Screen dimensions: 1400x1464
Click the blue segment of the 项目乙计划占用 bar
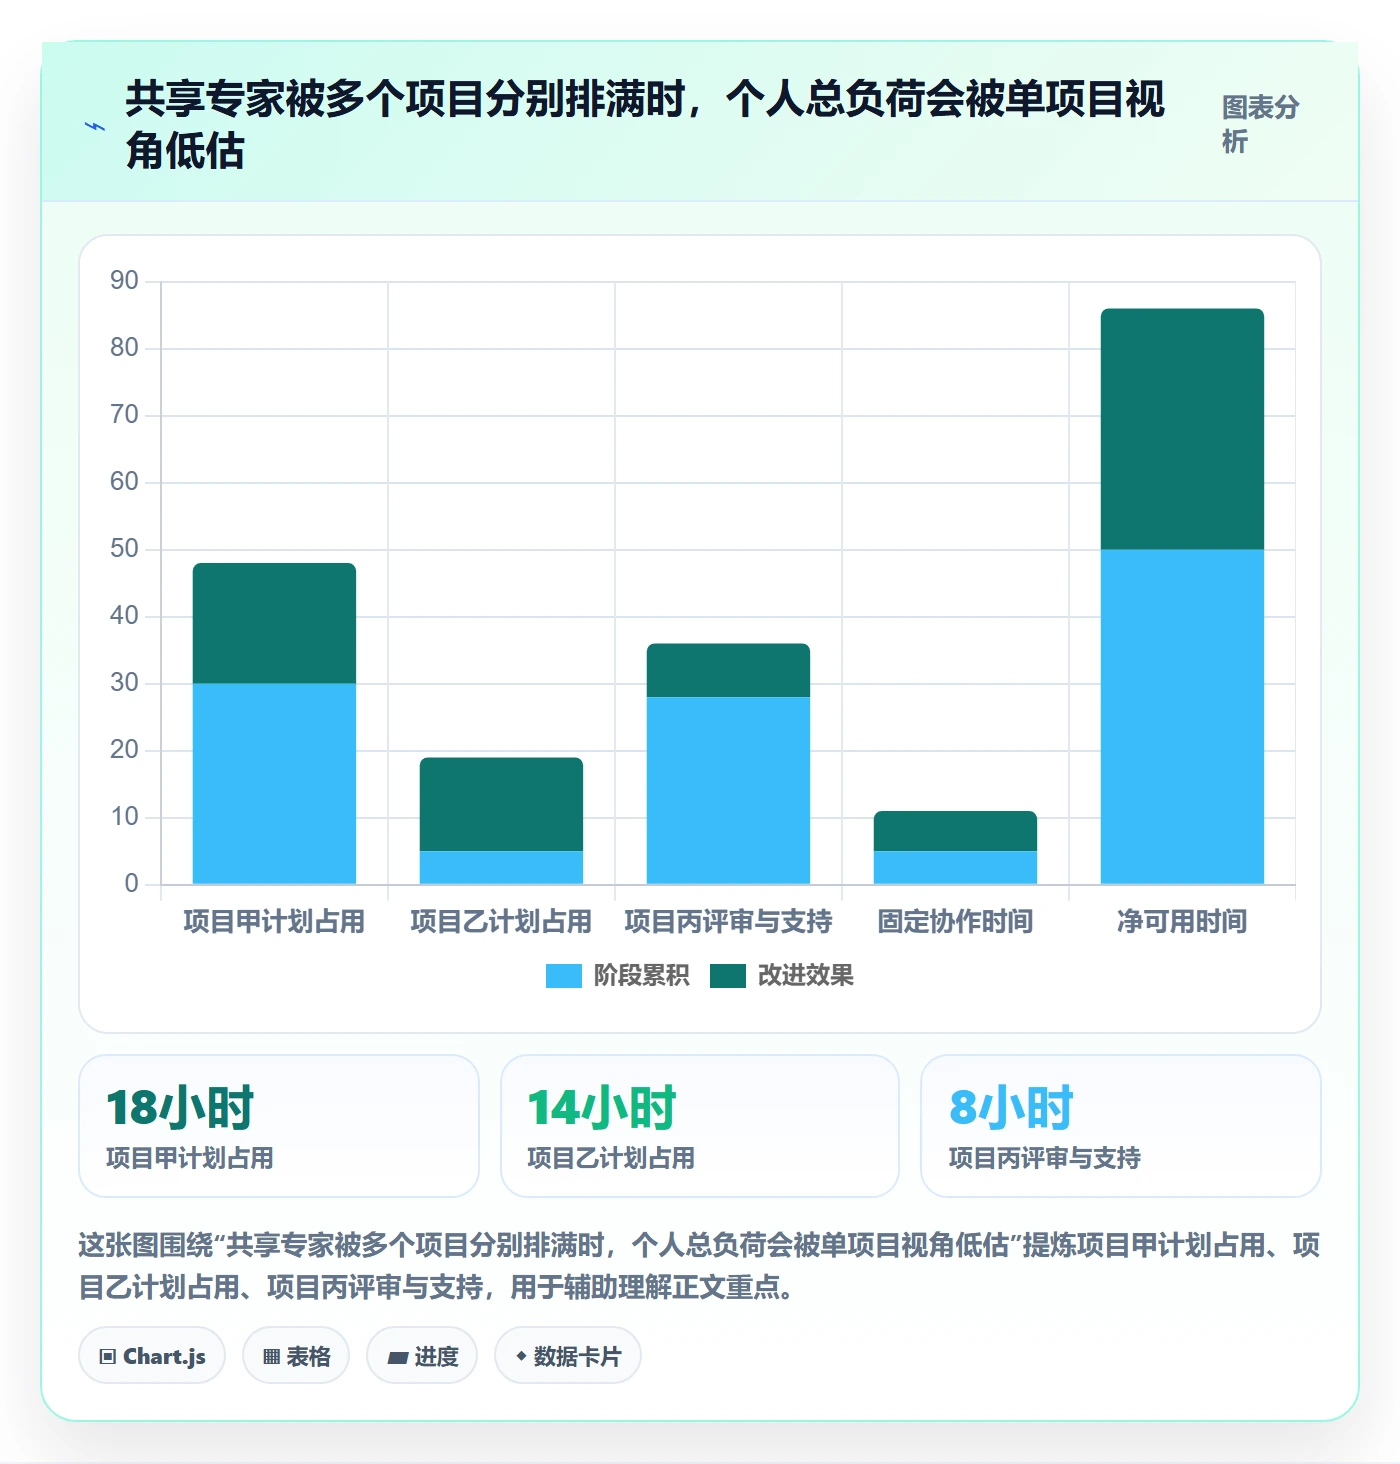(x=501, y=867)
